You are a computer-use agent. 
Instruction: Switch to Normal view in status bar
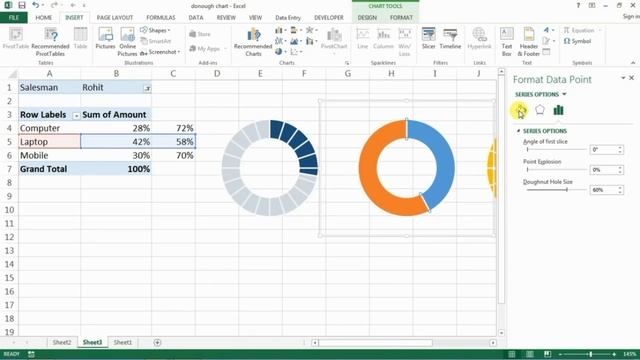pos(511,354)
